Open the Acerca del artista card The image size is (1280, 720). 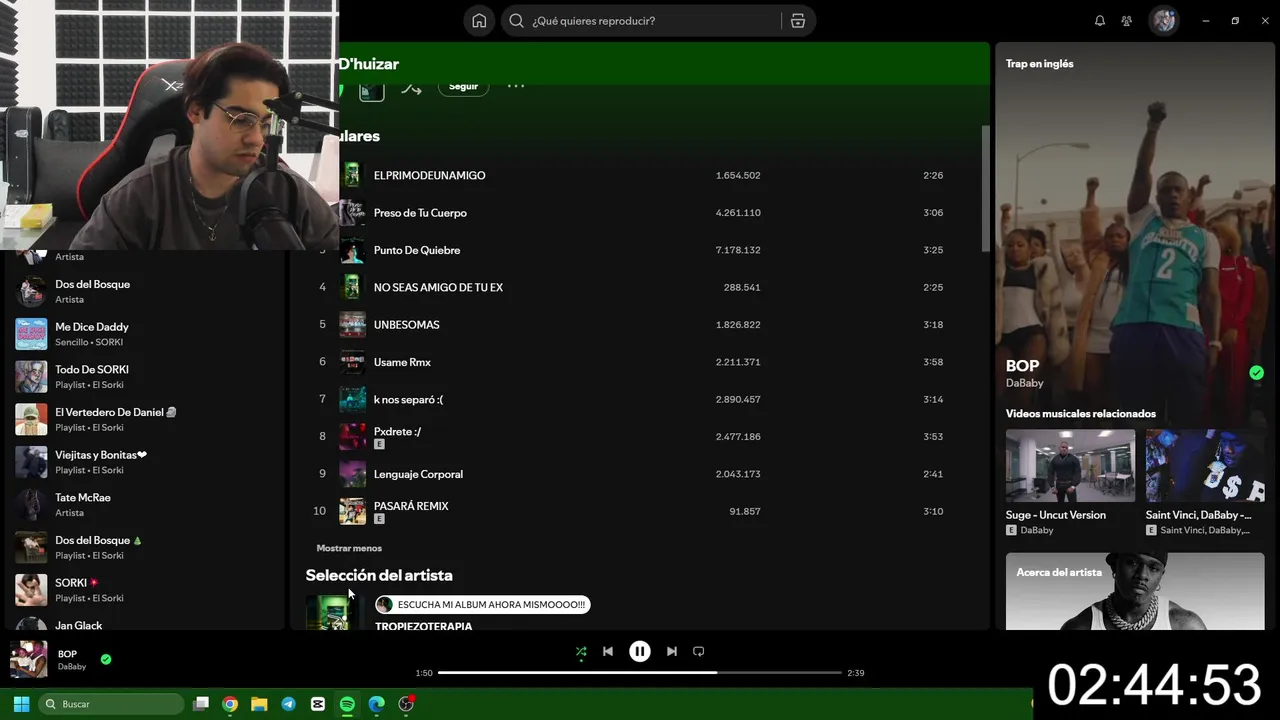[1135, 591]
